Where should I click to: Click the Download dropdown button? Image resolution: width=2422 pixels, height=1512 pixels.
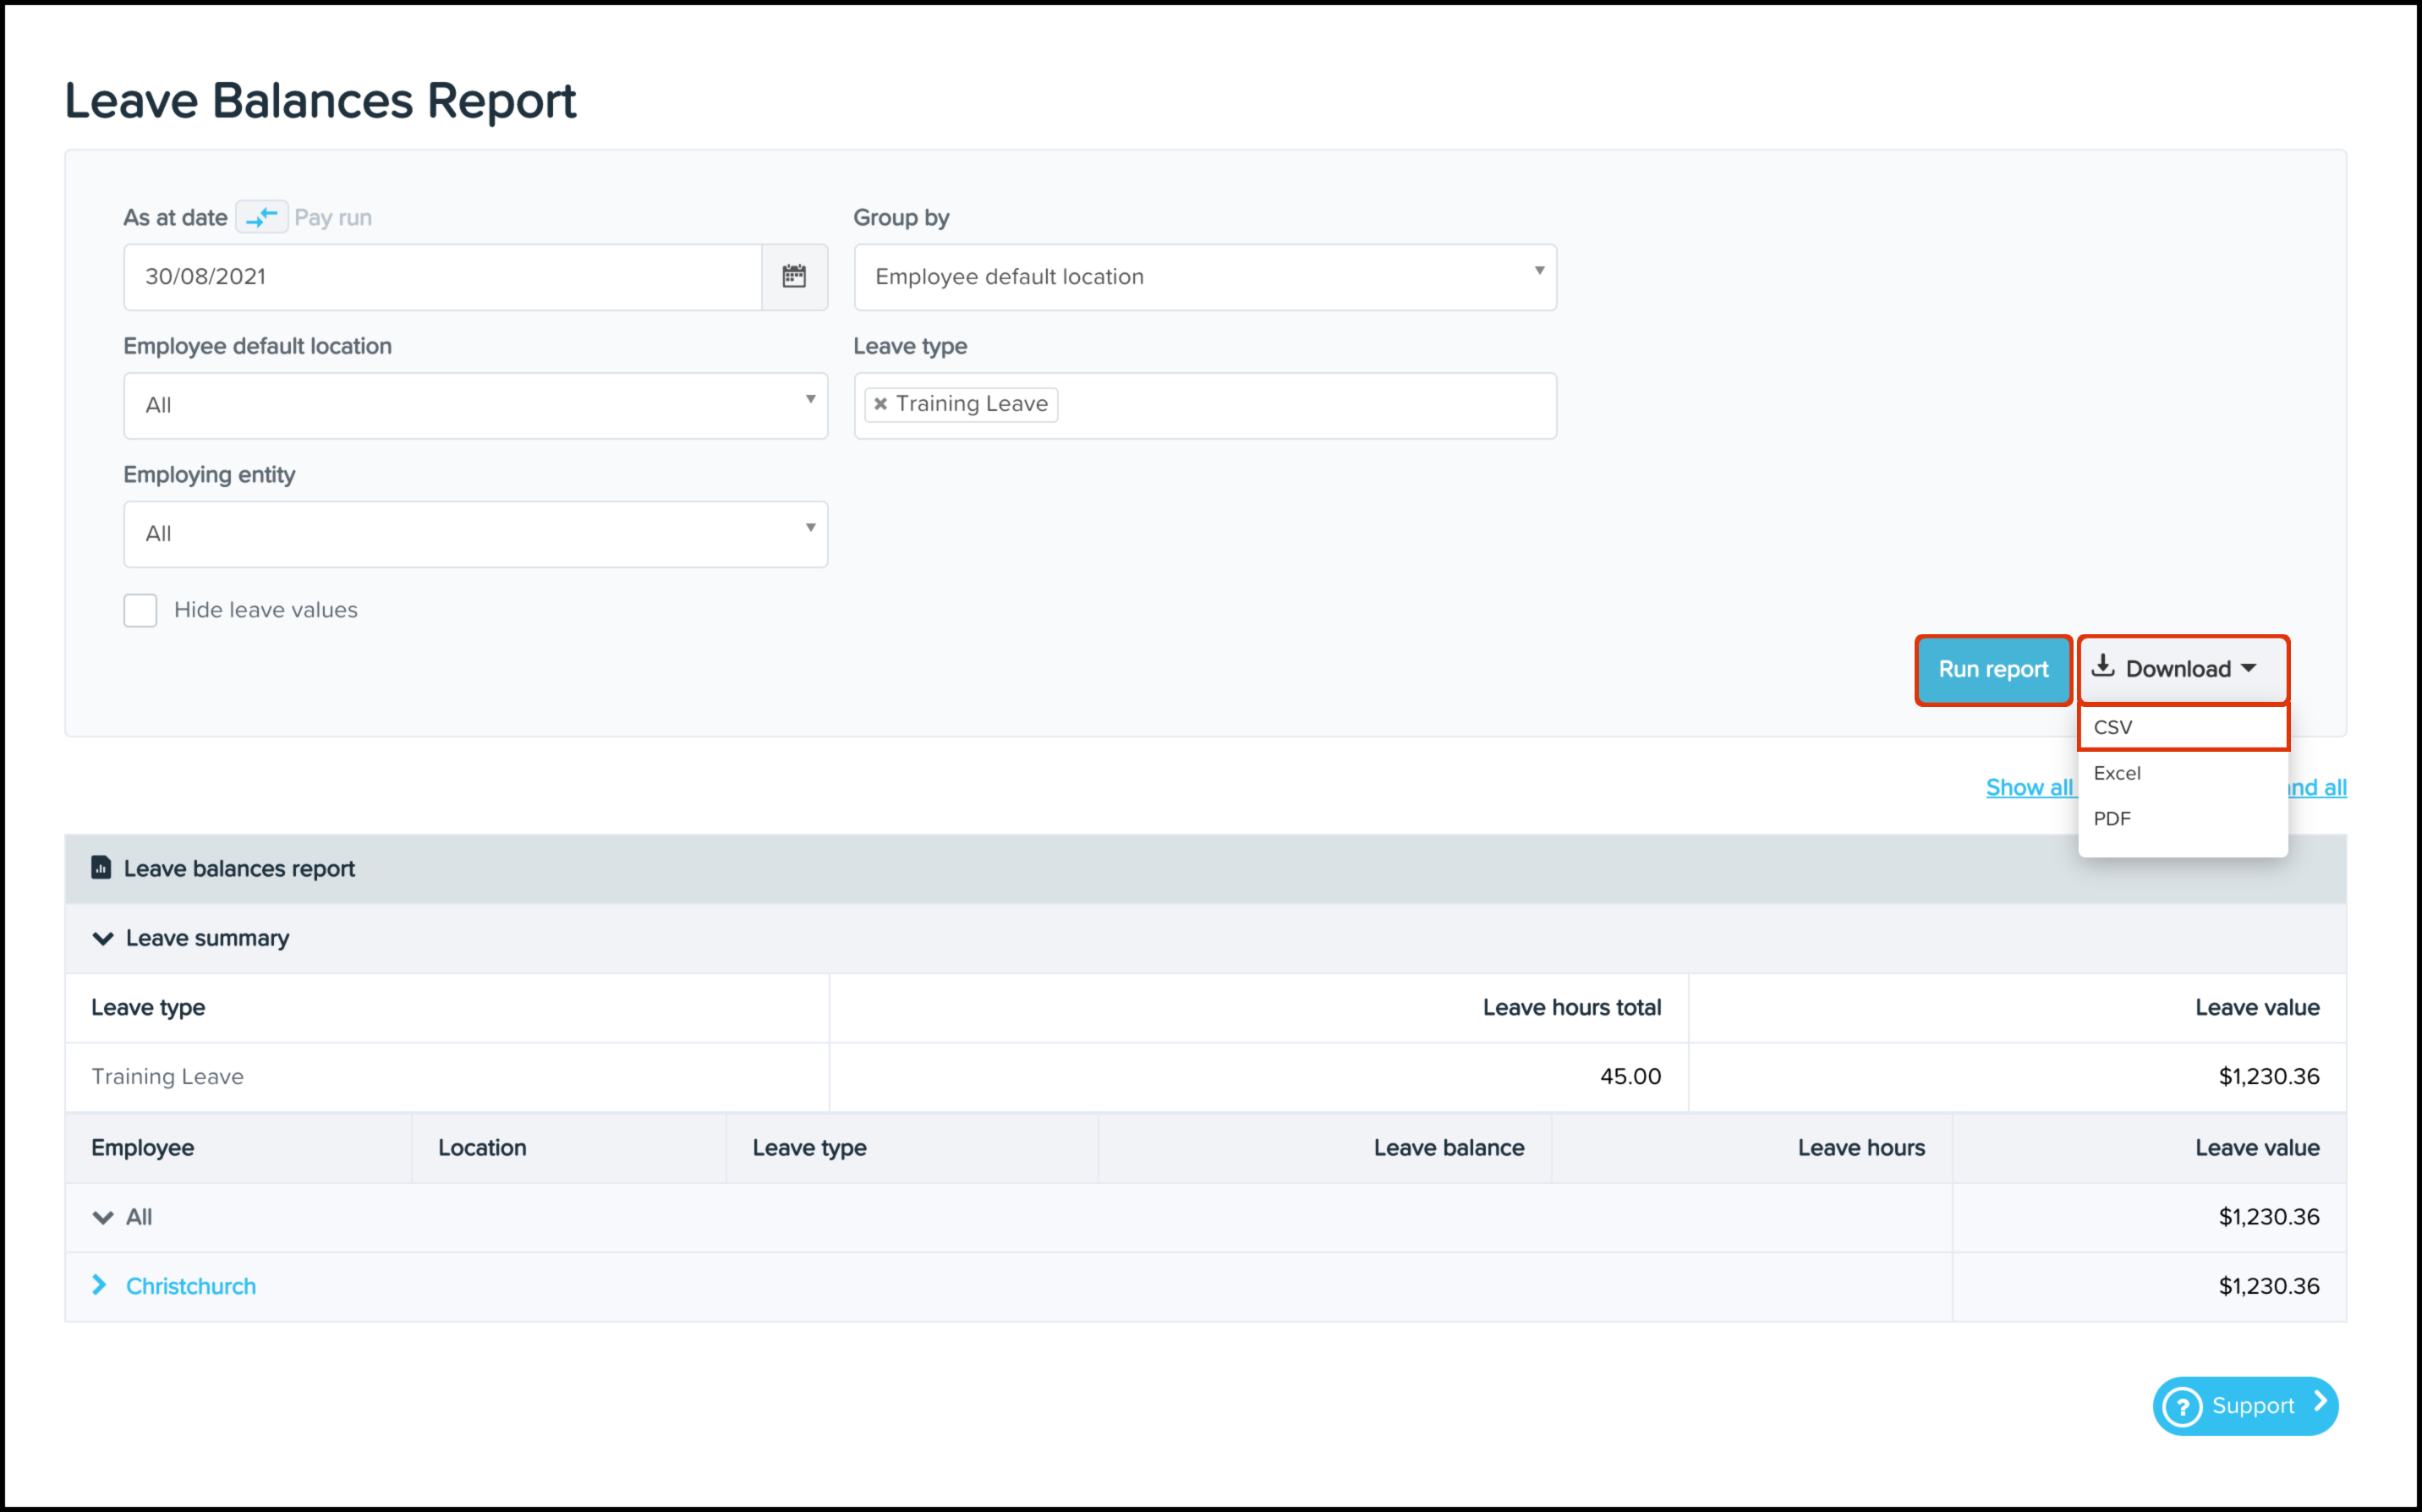coord(2182,669)
